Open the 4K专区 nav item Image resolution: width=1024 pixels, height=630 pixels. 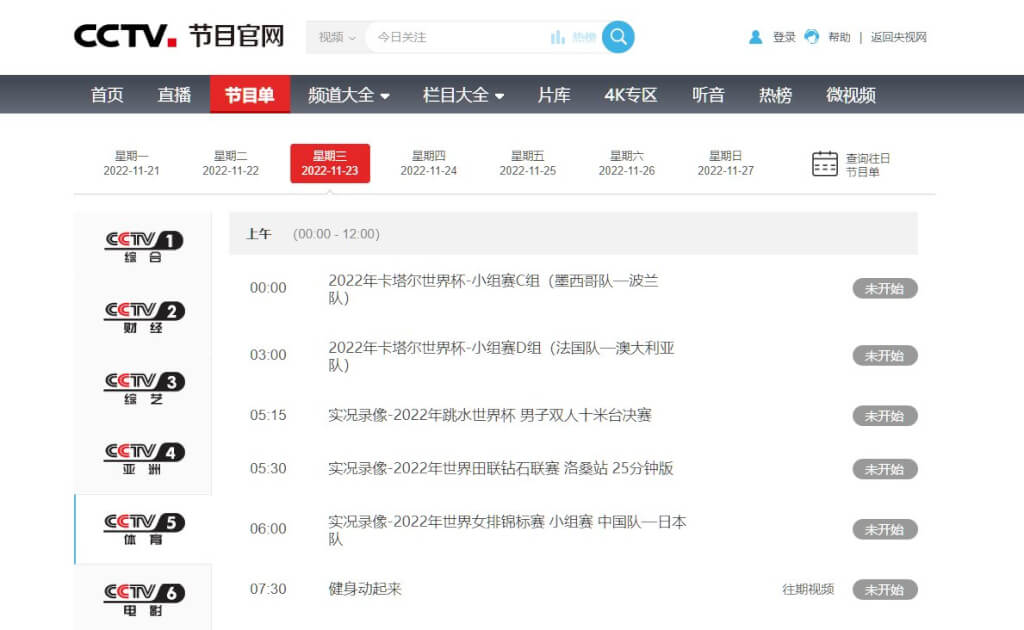coord(630,95)
